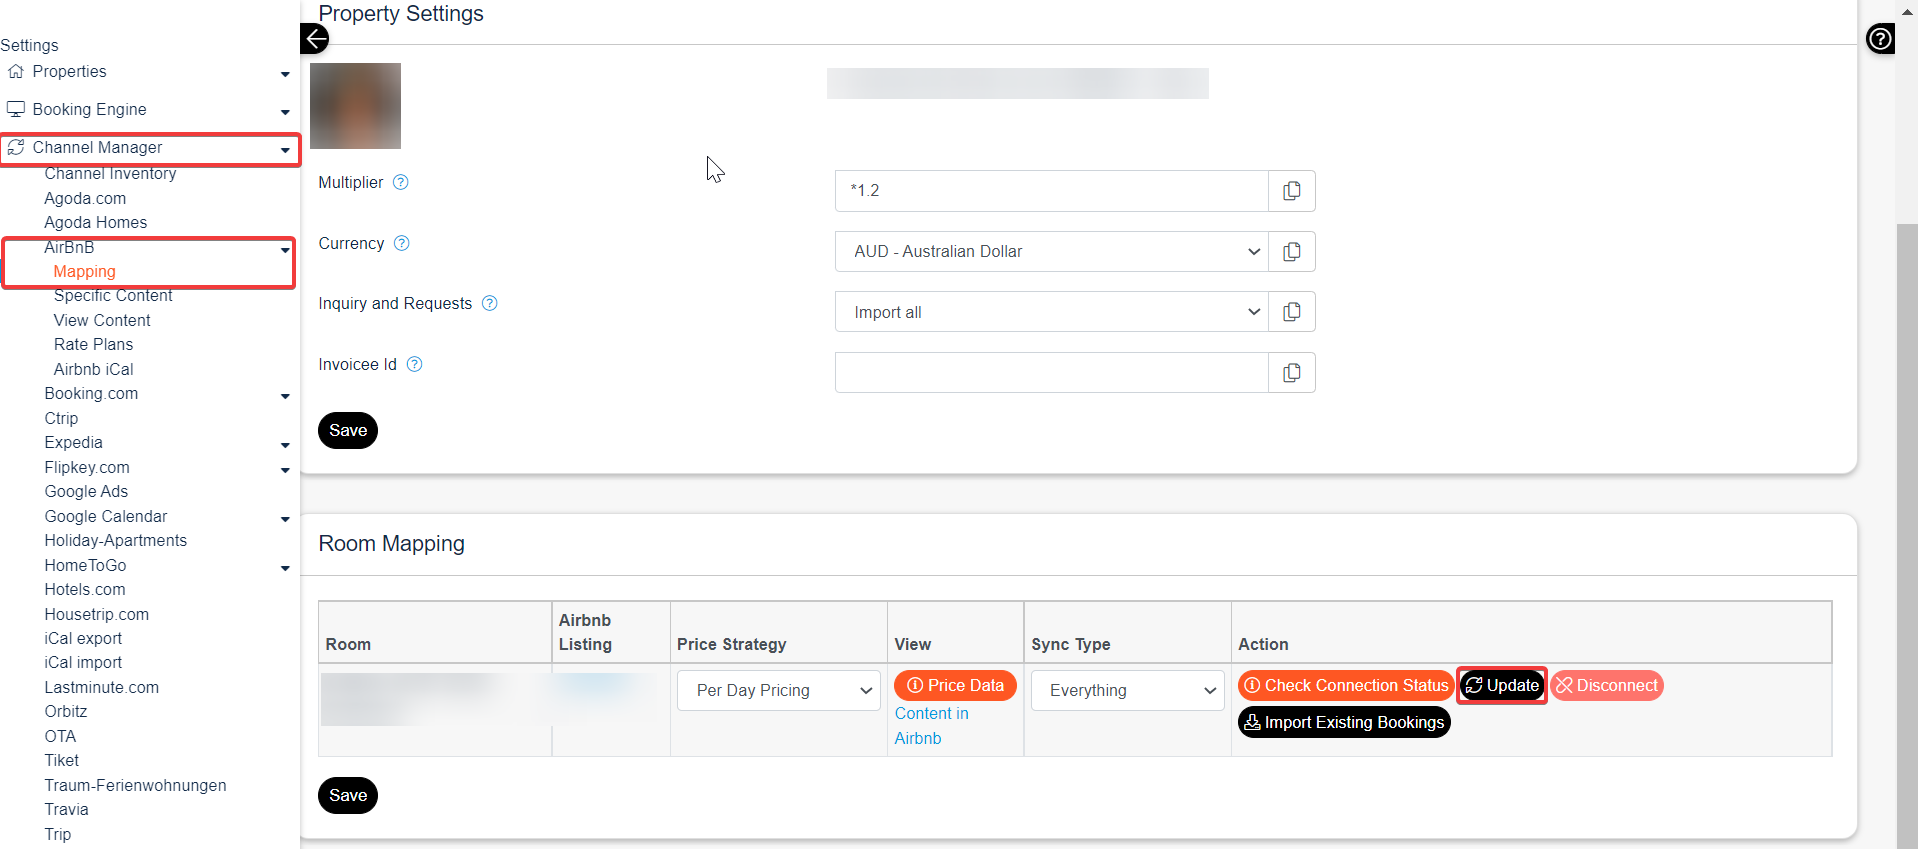This screenshot has height=849, width=1918.
Task: Open Hotels.com channel in sidebar
Action: [85, 589]
